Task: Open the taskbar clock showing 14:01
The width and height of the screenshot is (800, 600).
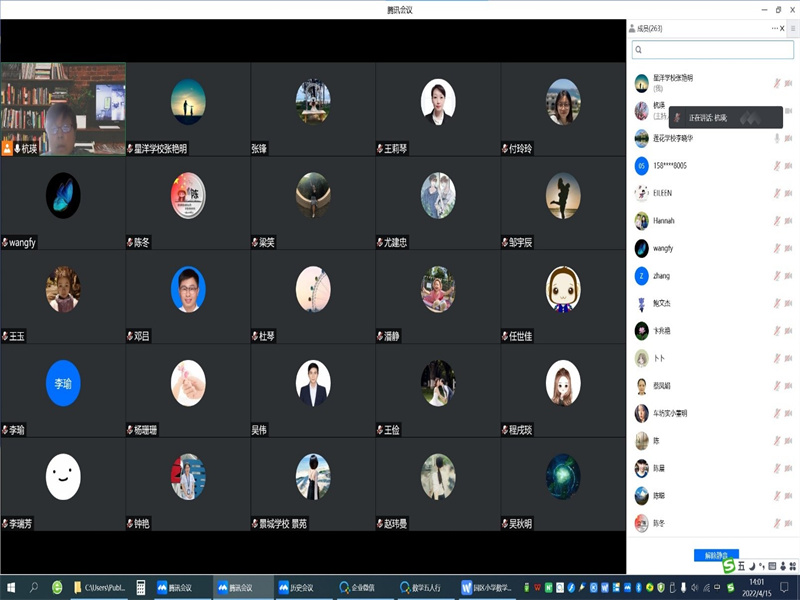Action: [x=757, y=588]
